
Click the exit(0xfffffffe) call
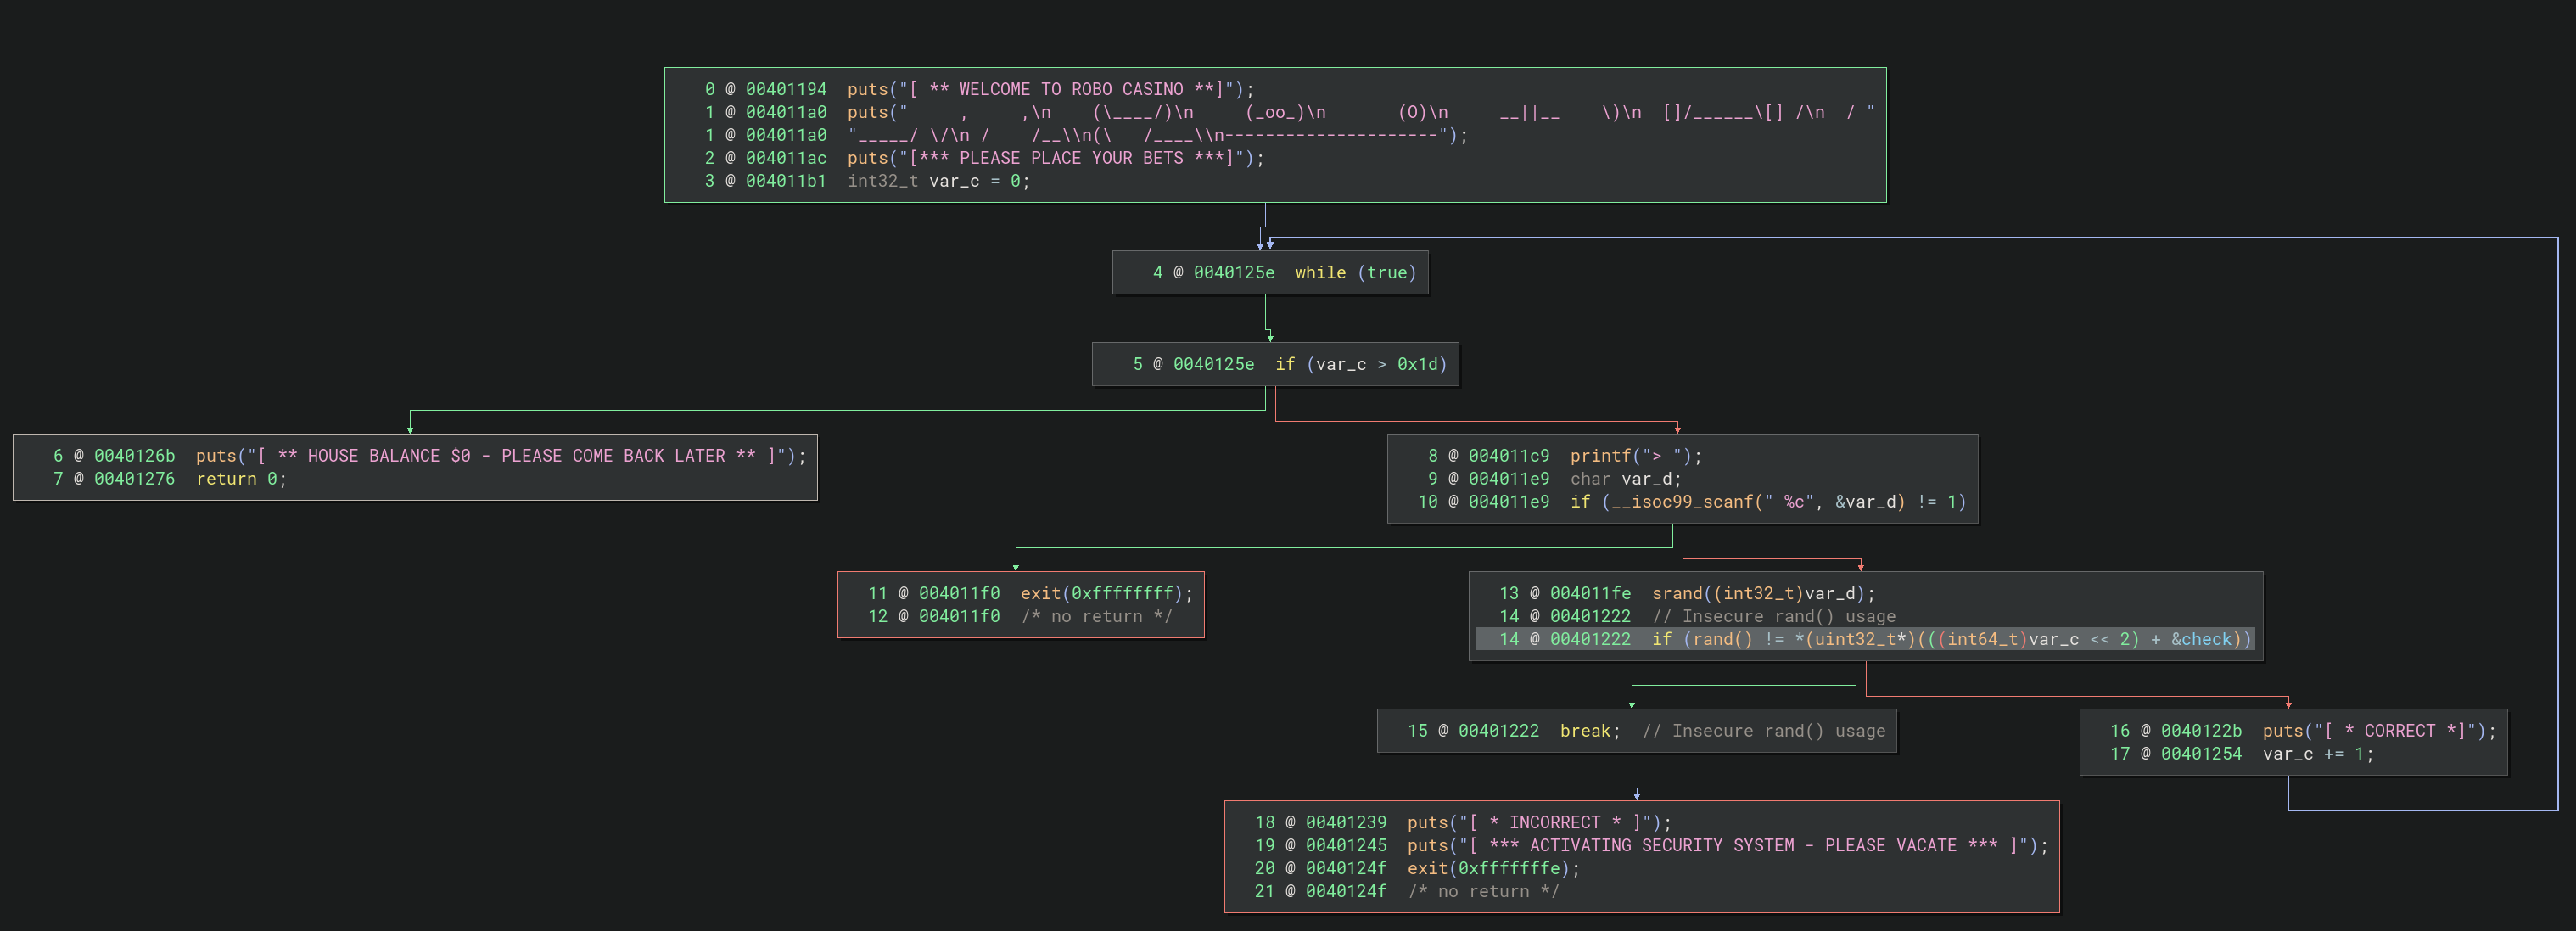[1493, 868]
